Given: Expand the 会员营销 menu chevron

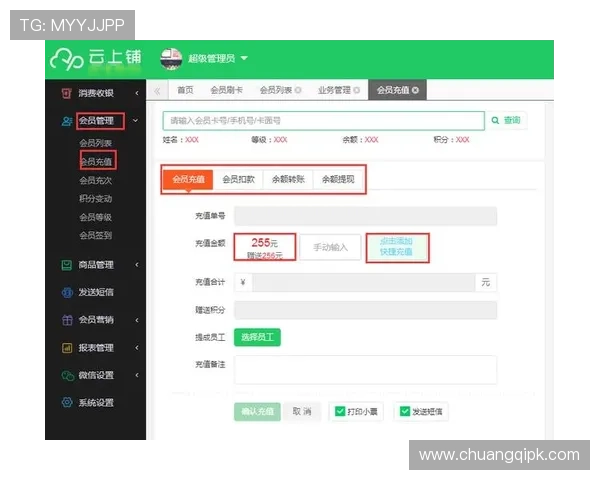Looking at the screenshot, I should tap(137, 320).
